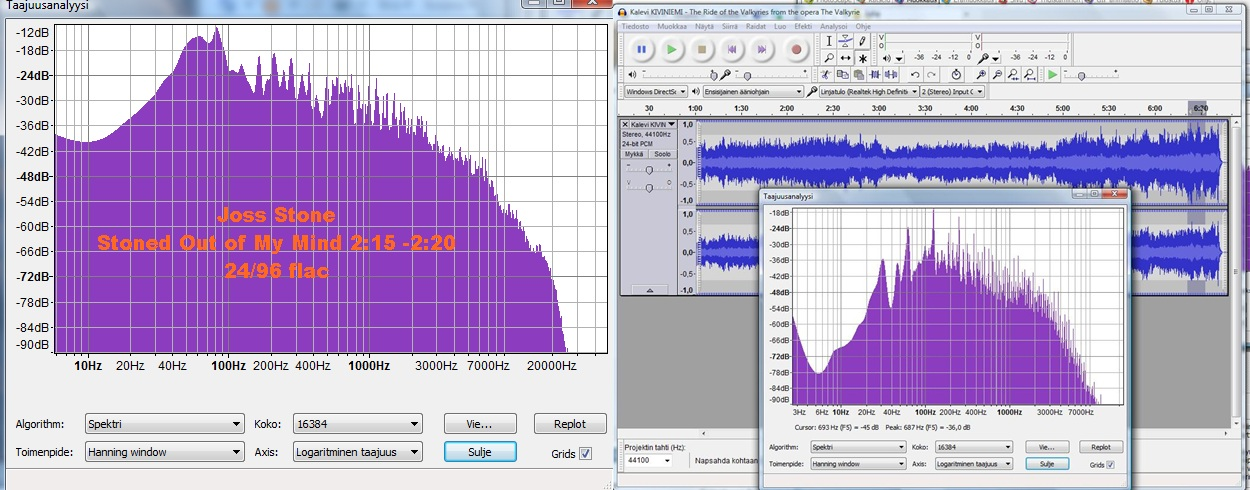Toggle Mykkä mute on the track
This screenshot has width=1250, height=490.
pyautogui.click(x=634, y=154)
